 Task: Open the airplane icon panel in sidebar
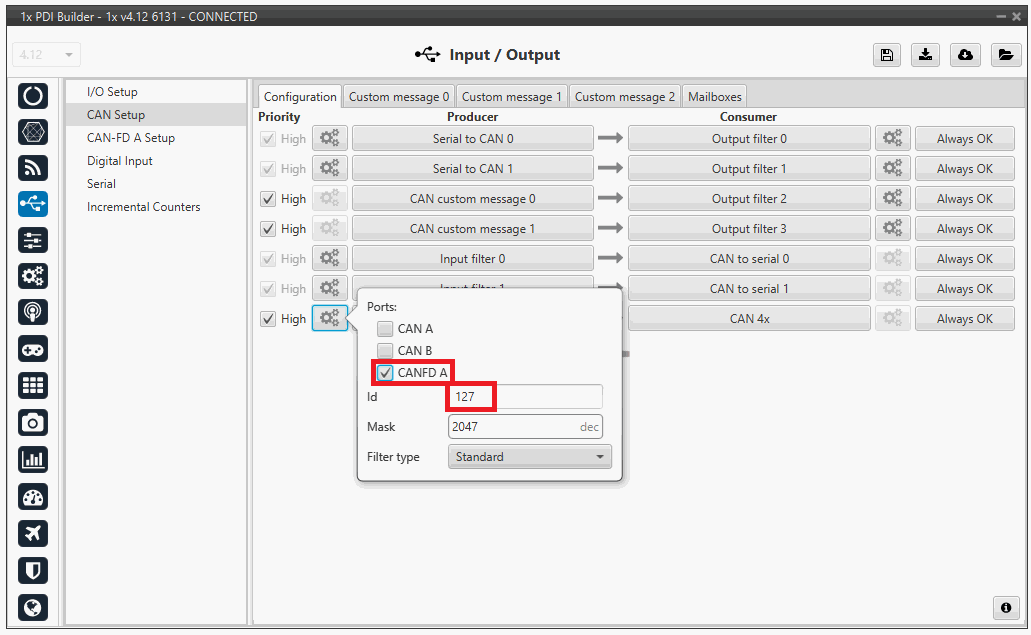point(33,533)
